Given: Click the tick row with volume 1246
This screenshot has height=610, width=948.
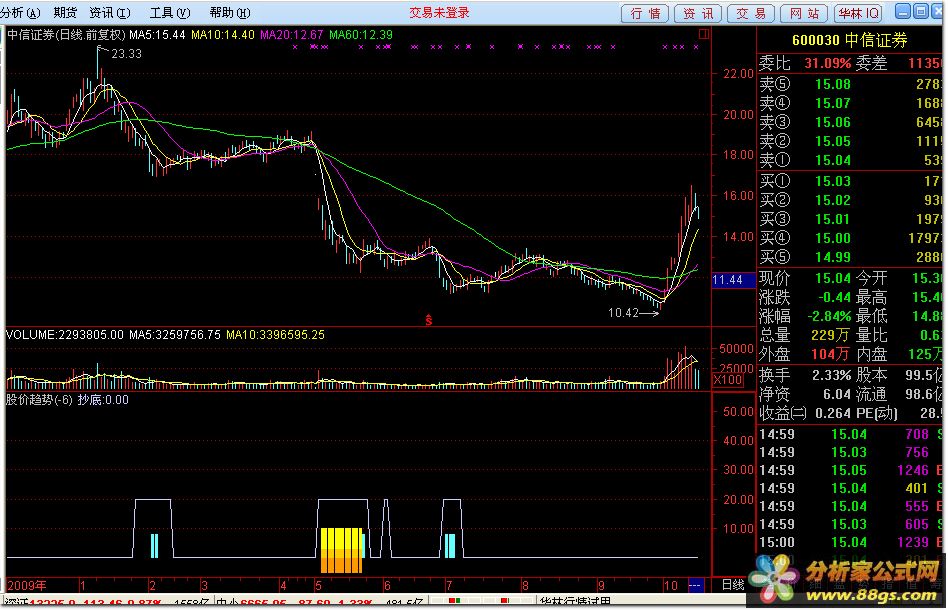Looking at the screenshot, I should coord(849,470).
